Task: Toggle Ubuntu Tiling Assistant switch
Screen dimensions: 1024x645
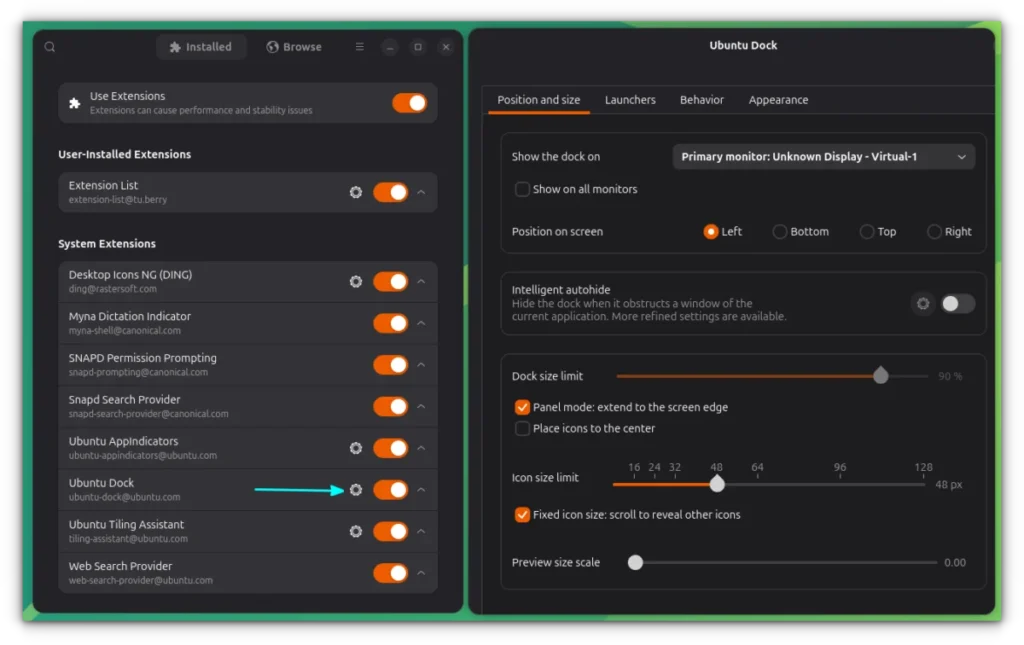Action: click(391, 531)
